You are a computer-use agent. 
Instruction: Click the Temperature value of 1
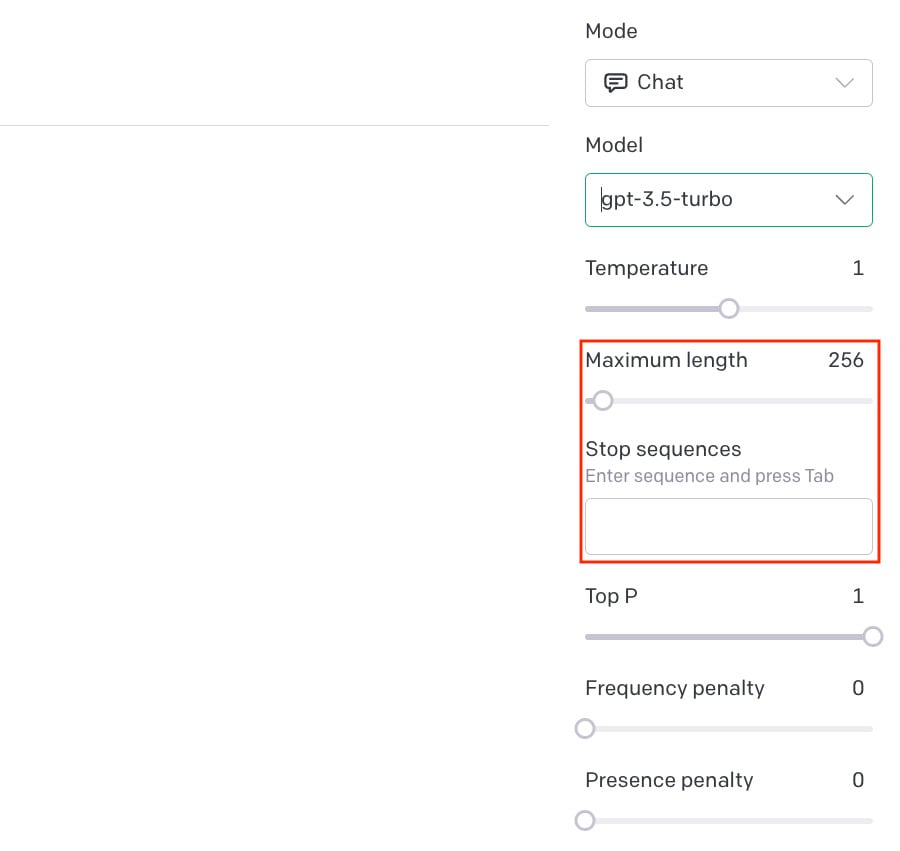(858, 268)
